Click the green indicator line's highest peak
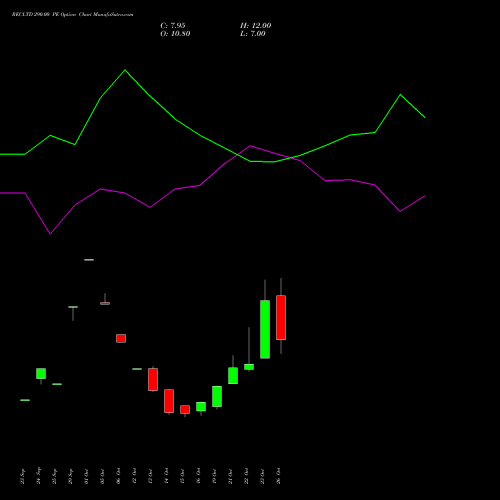The image size is (500, 500). point(125,70)
